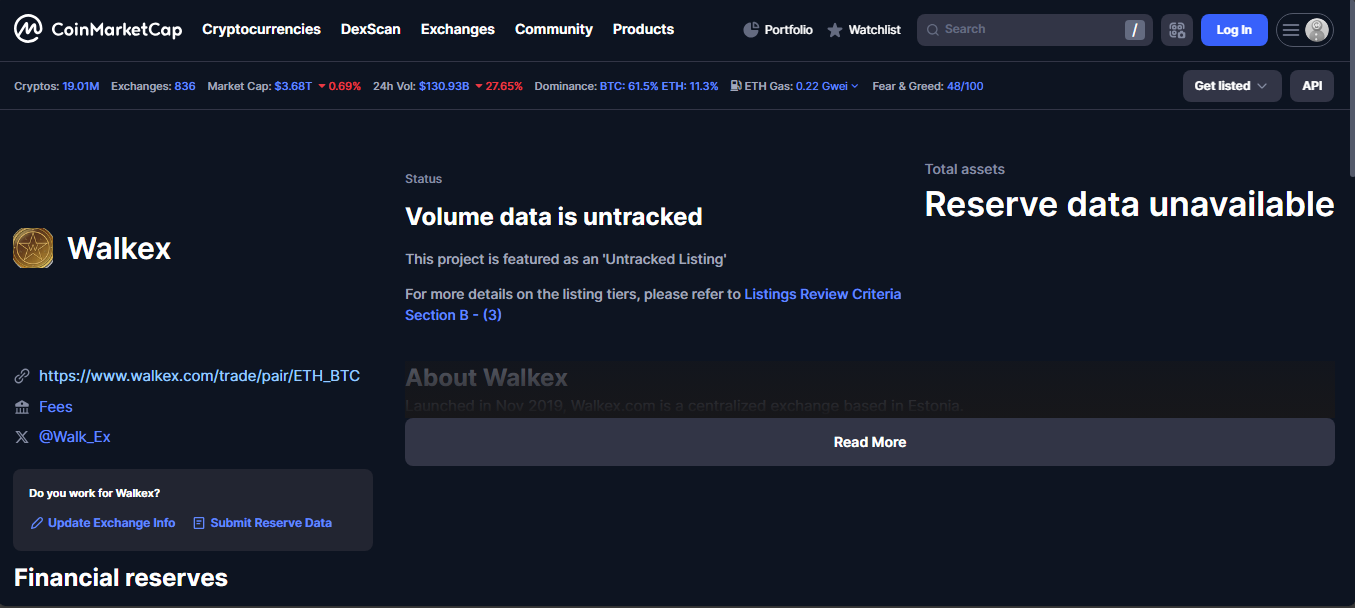Open the hamburger profile menu
1355x608 pixels.
1304,30
